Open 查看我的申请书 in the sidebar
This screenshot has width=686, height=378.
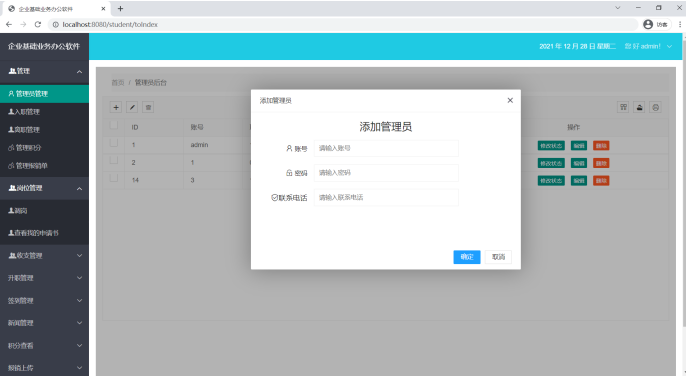pyautogui.click(x=44, y=233)
